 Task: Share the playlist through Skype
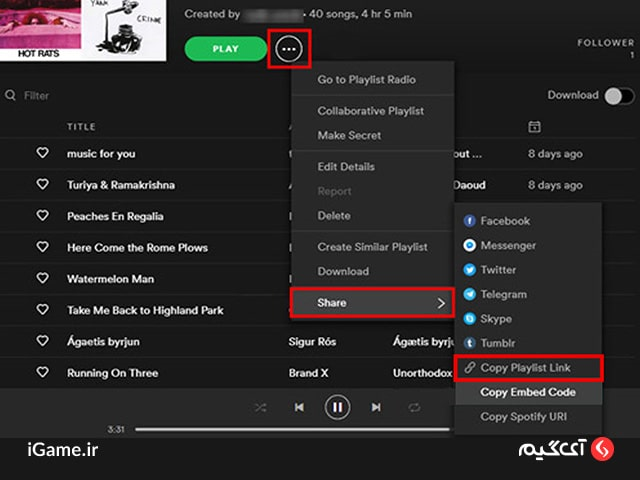[x=487, y=319]
